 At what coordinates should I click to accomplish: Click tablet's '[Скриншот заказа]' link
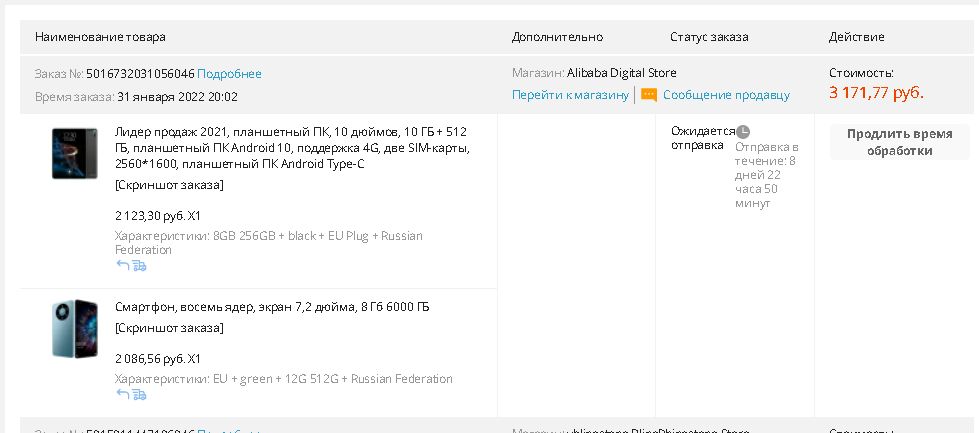point(169,185)
